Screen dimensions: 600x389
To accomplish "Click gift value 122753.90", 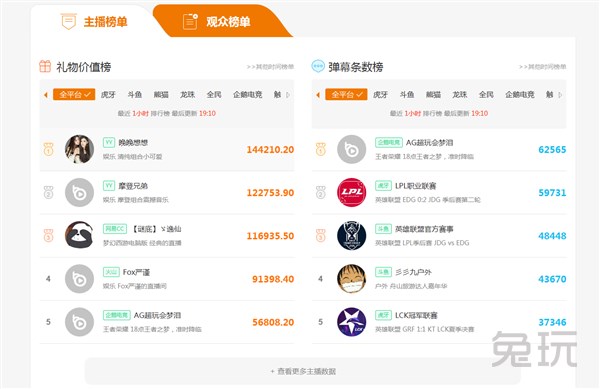I will (270, 193).
